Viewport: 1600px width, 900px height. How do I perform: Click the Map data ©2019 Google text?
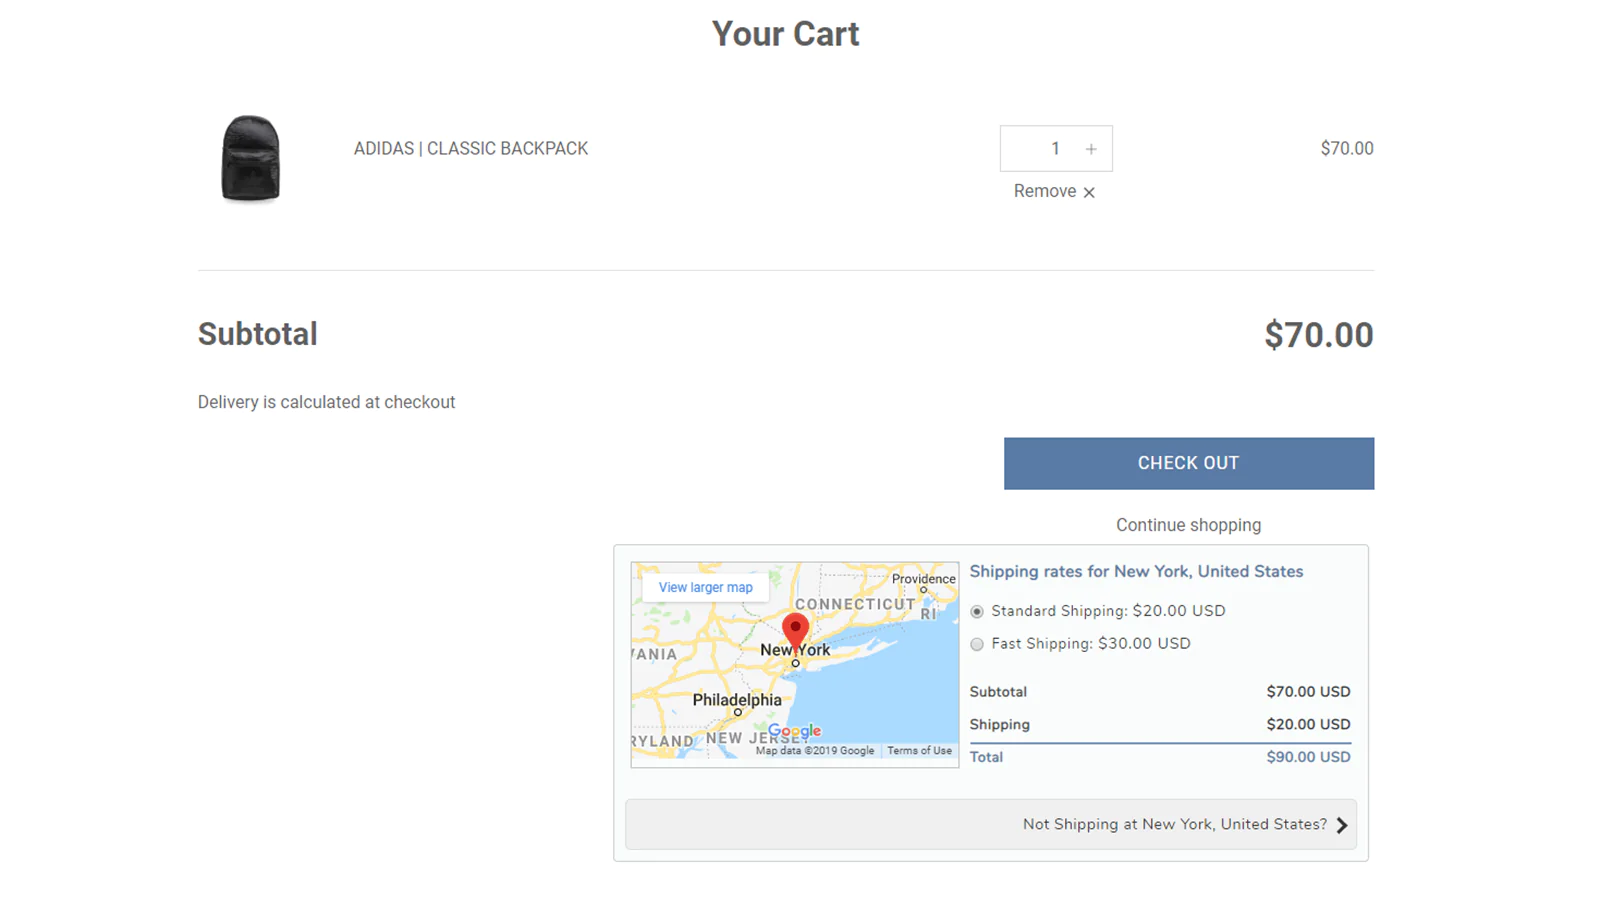coord(814,751)
